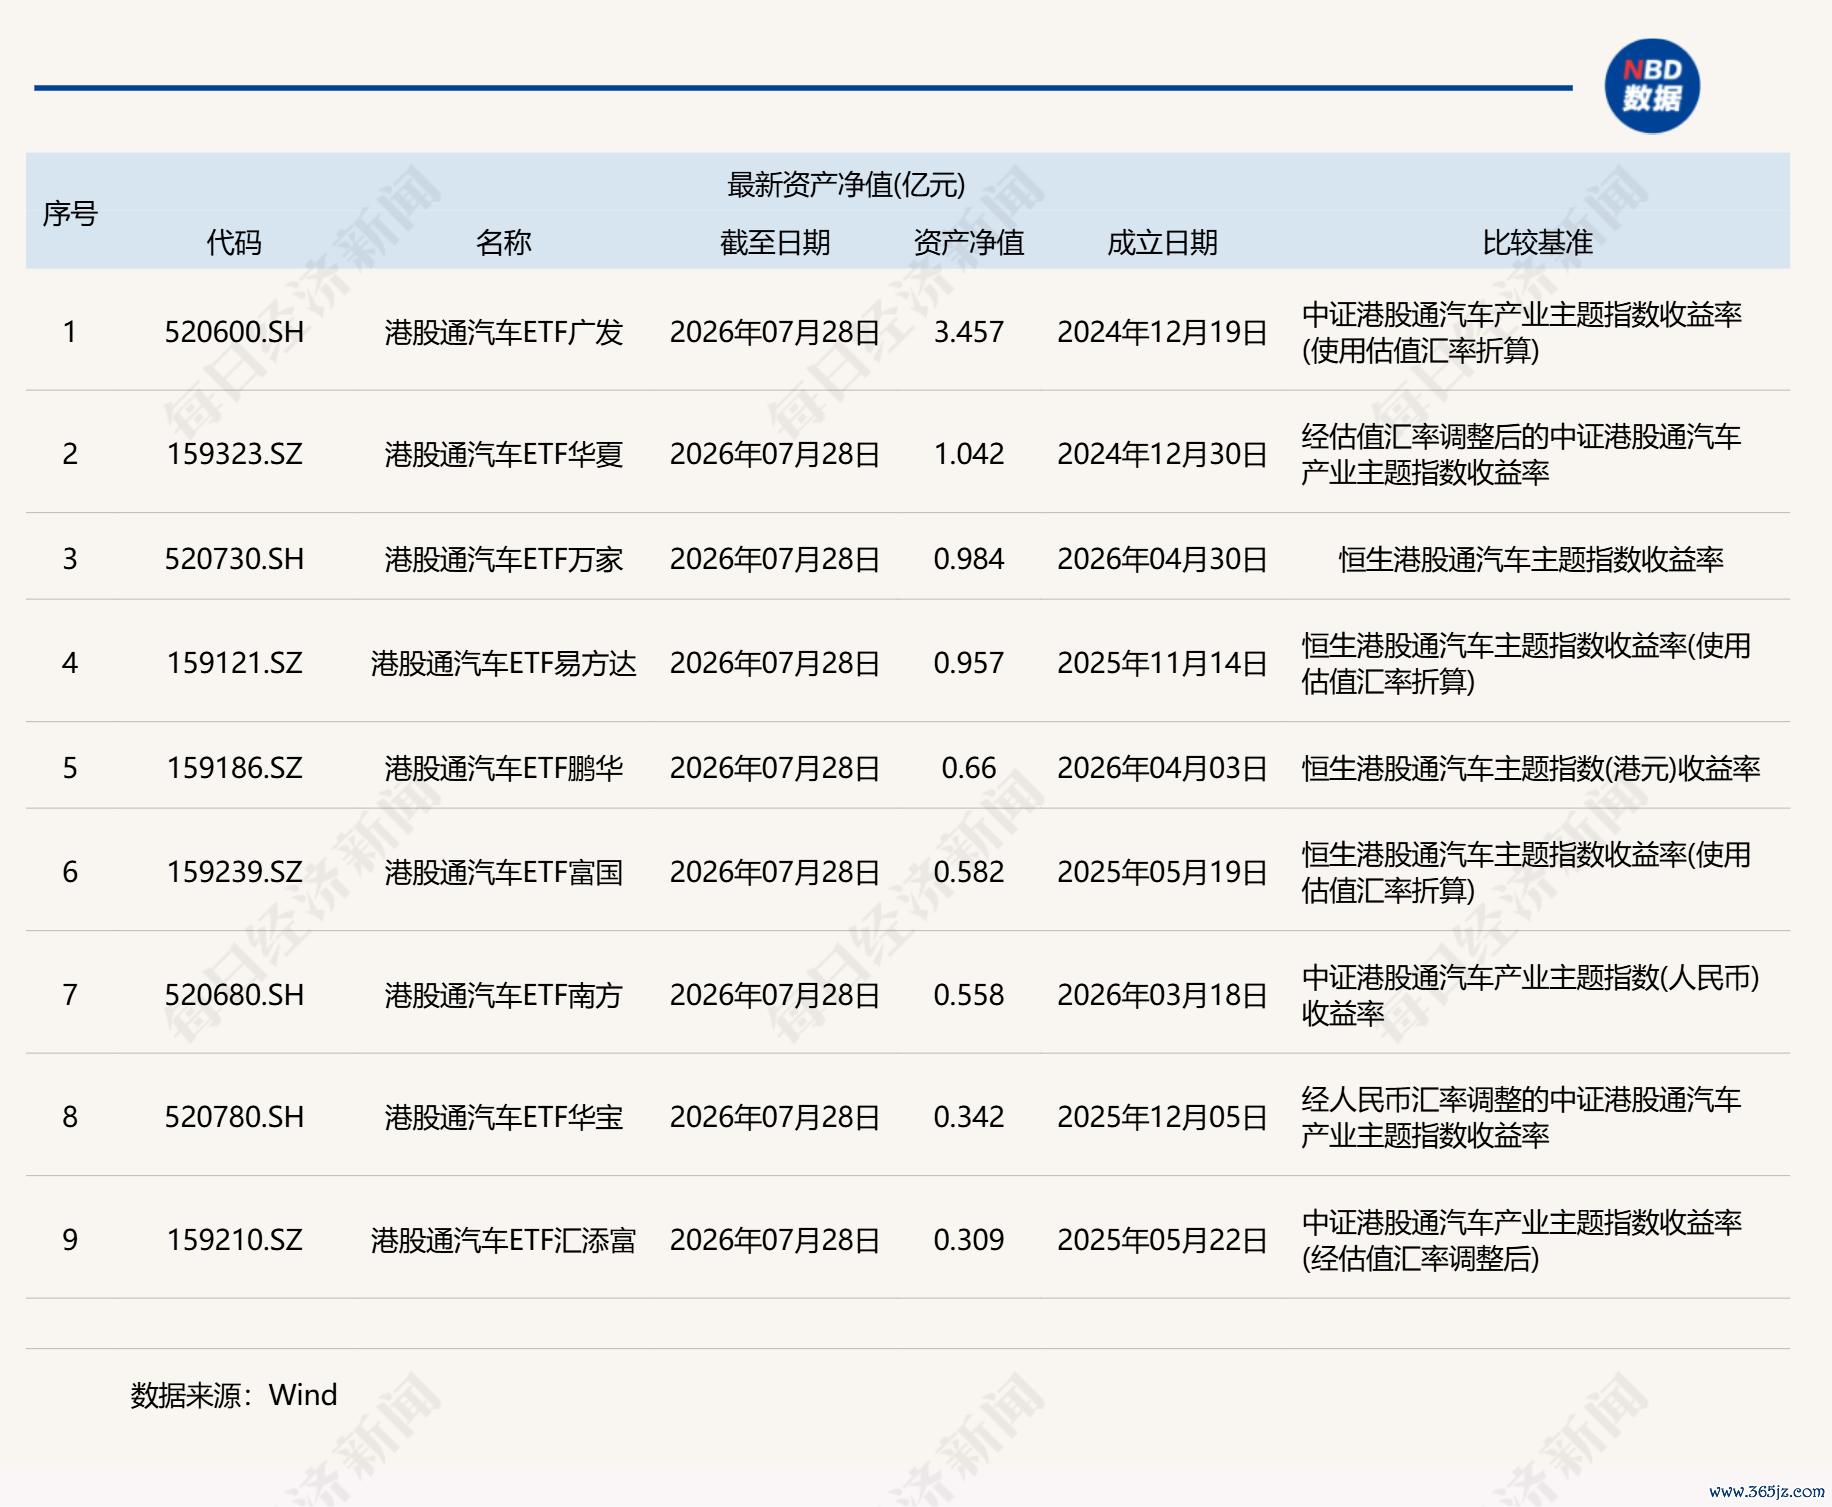Click inception date 2026年04月30日
Viewport: 1832px width, 1507px height.
coord(1162,558)
